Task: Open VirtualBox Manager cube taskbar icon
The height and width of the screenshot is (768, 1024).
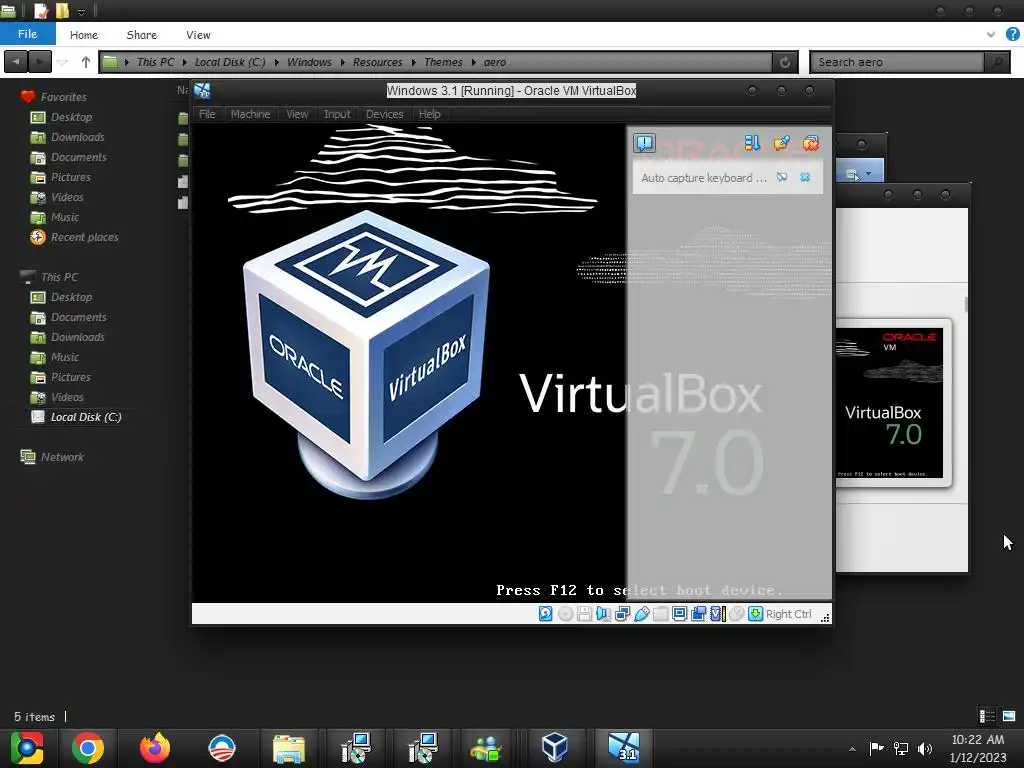Action: 554,748
